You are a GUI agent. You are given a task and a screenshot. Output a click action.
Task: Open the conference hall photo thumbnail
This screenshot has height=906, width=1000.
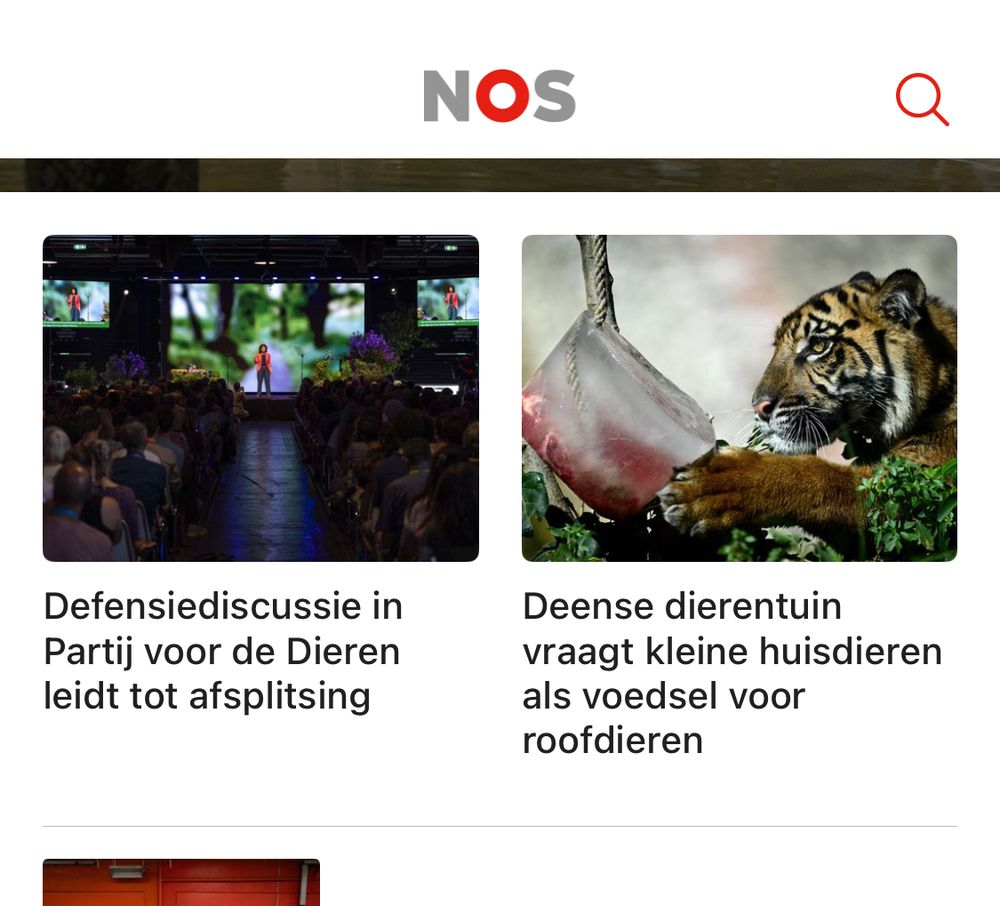[261, 398]
